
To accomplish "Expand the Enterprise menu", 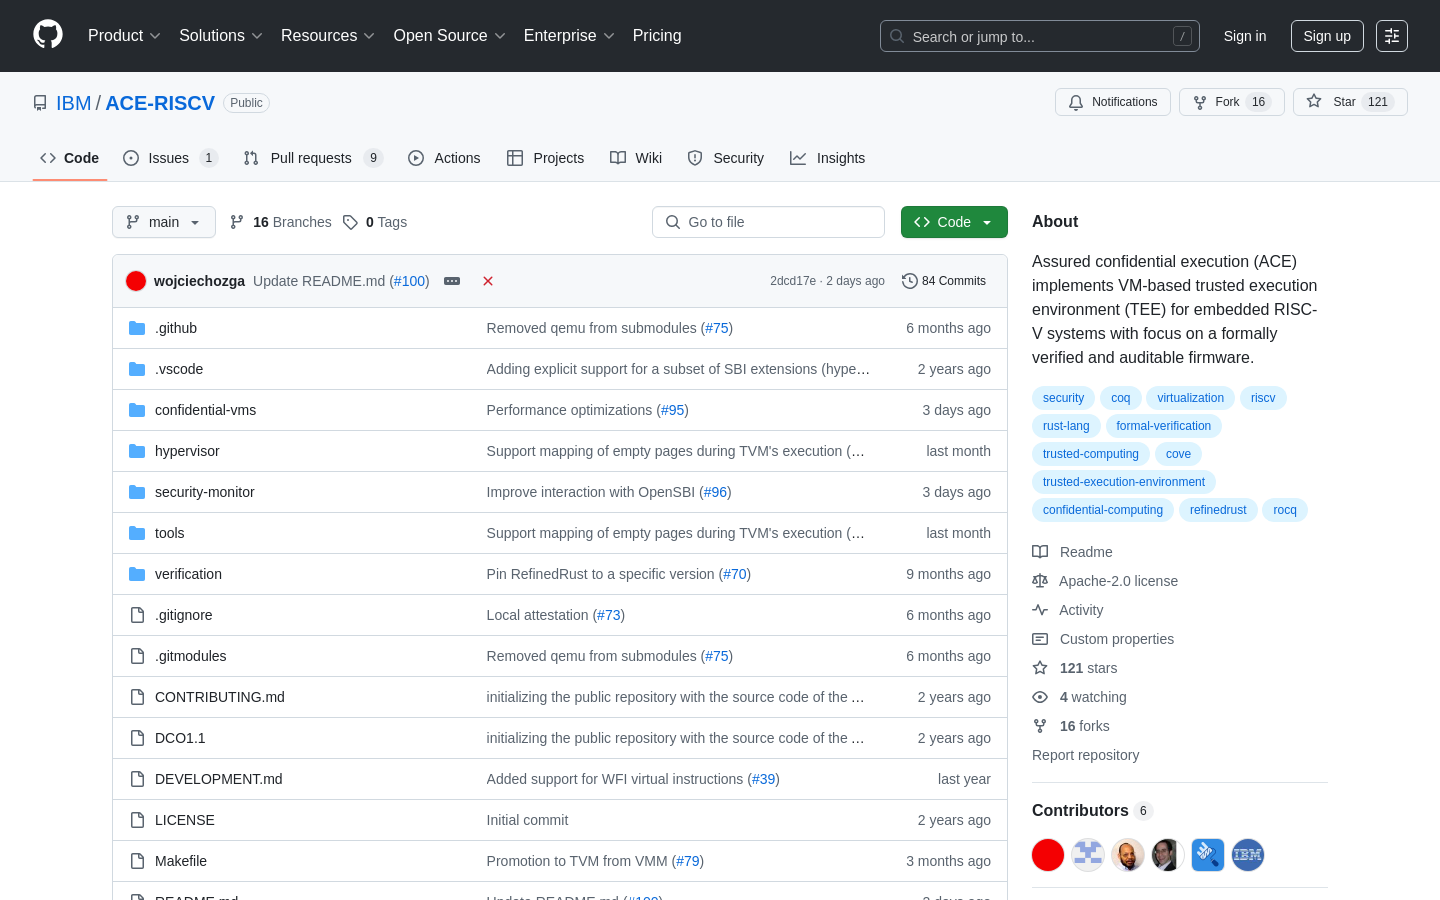I will pos(569,36).
